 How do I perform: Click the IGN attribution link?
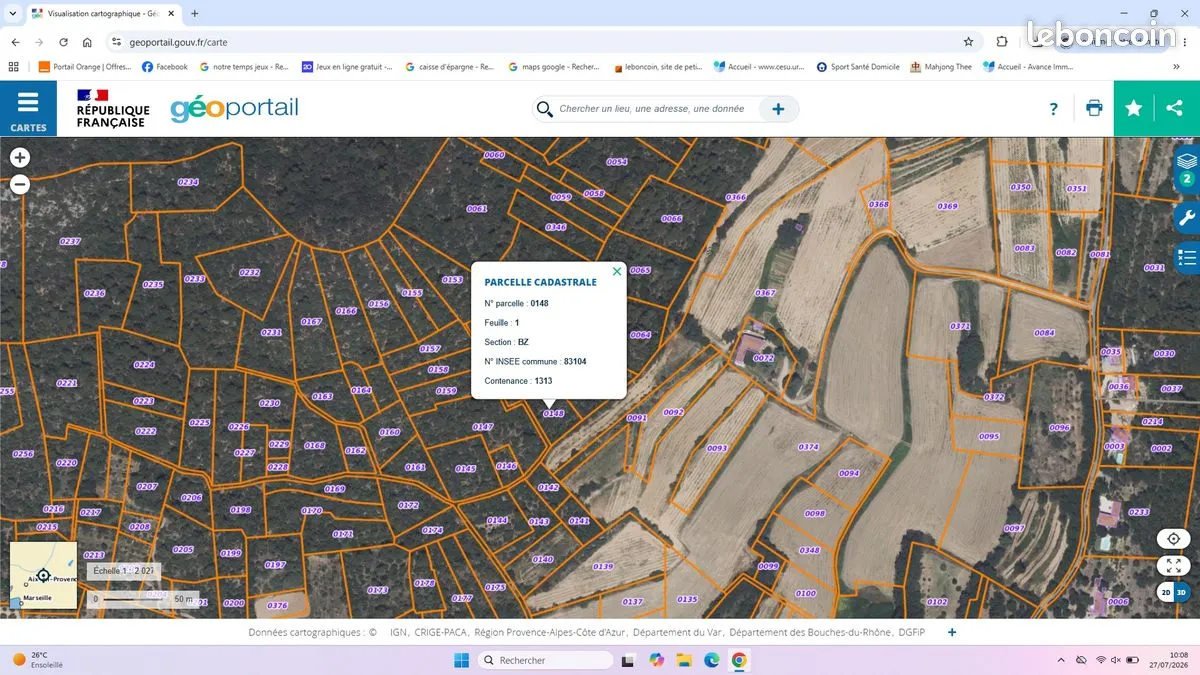(398, 632)
